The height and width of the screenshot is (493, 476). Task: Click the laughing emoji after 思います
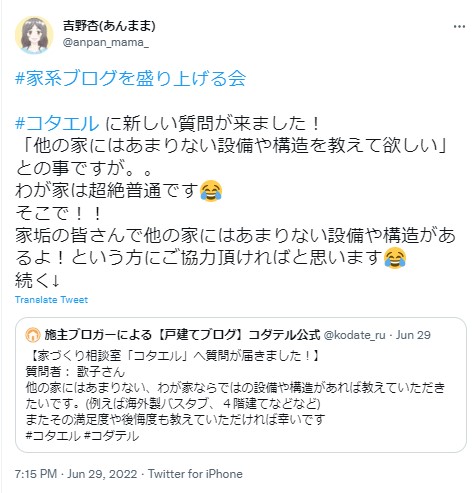point(395,258)
